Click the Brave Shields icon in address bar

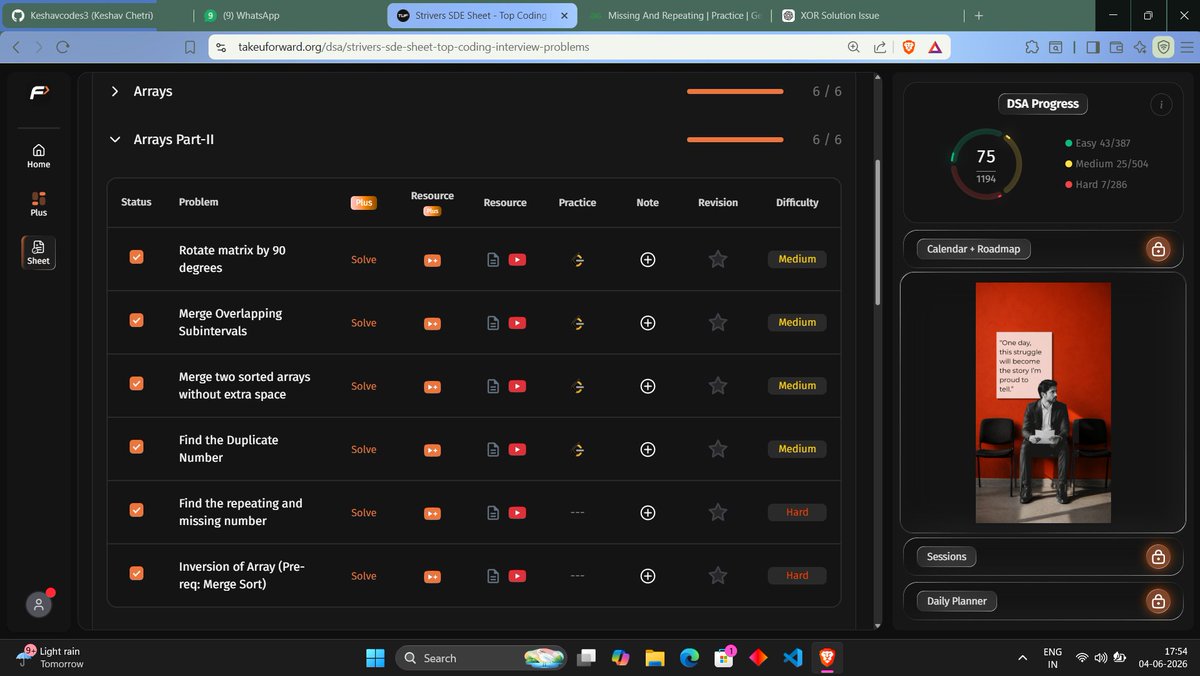point(909,47)
